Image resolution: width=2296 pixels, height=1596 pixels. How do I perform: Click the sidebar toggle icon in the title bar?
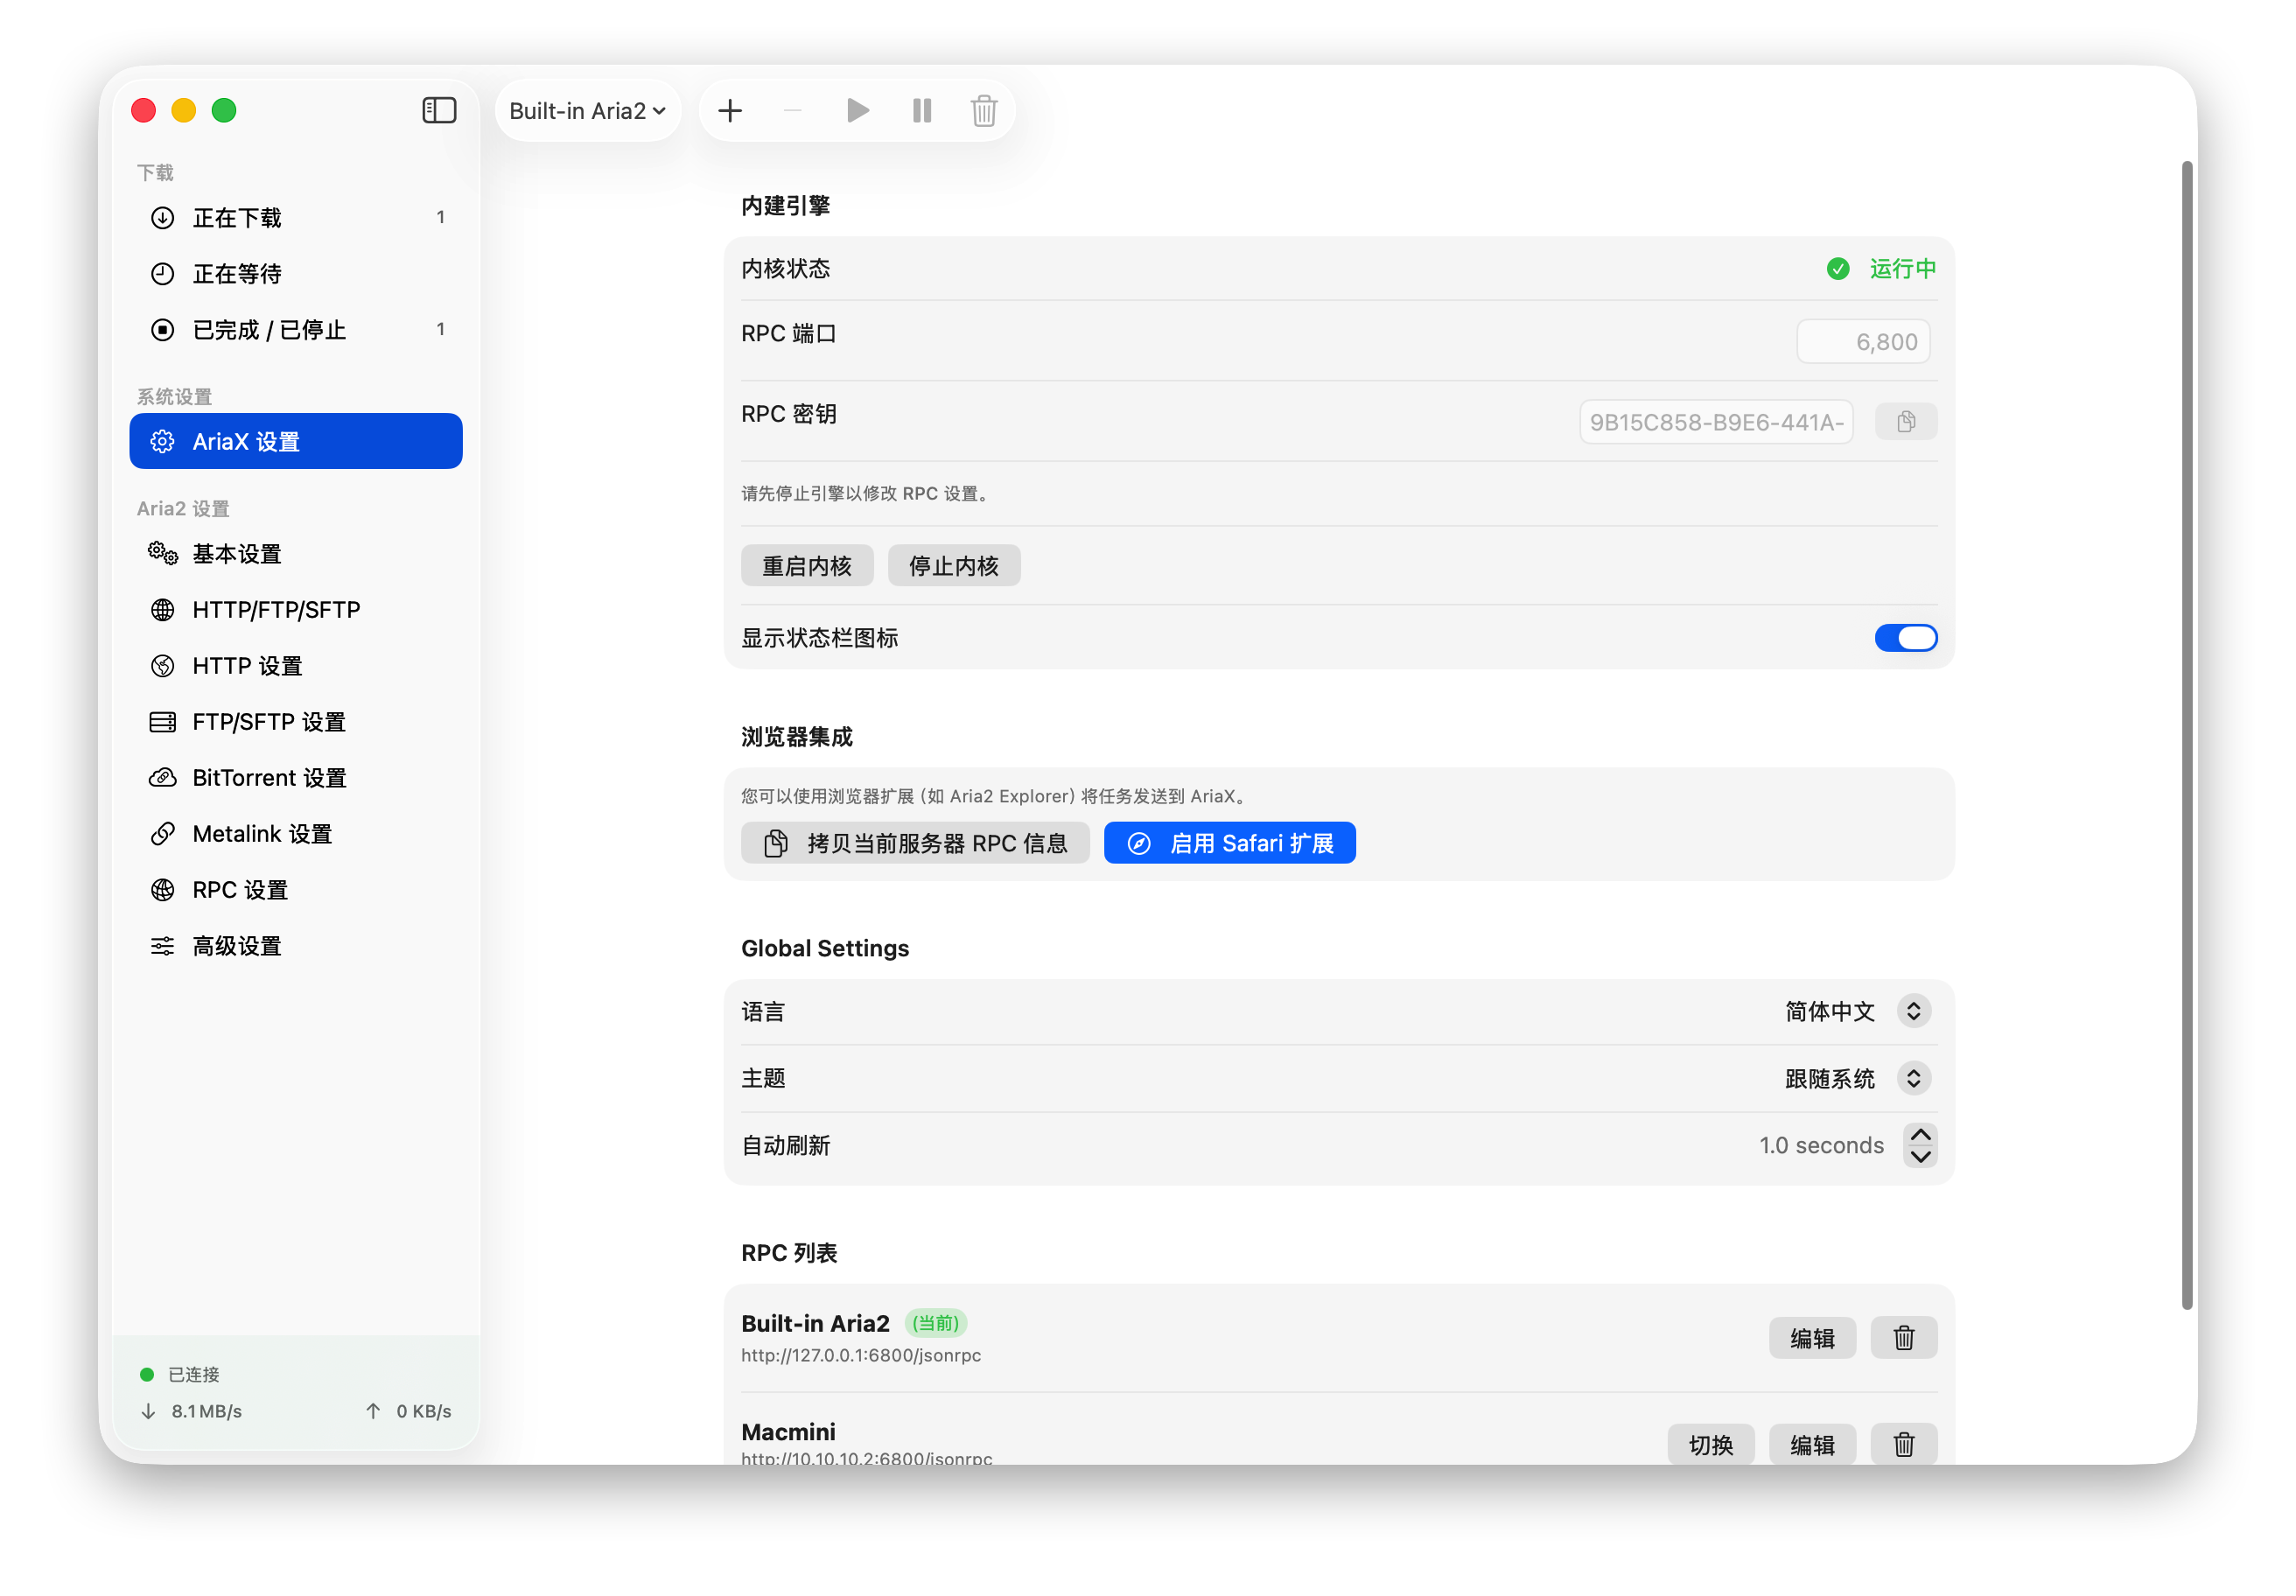[439, 110]
